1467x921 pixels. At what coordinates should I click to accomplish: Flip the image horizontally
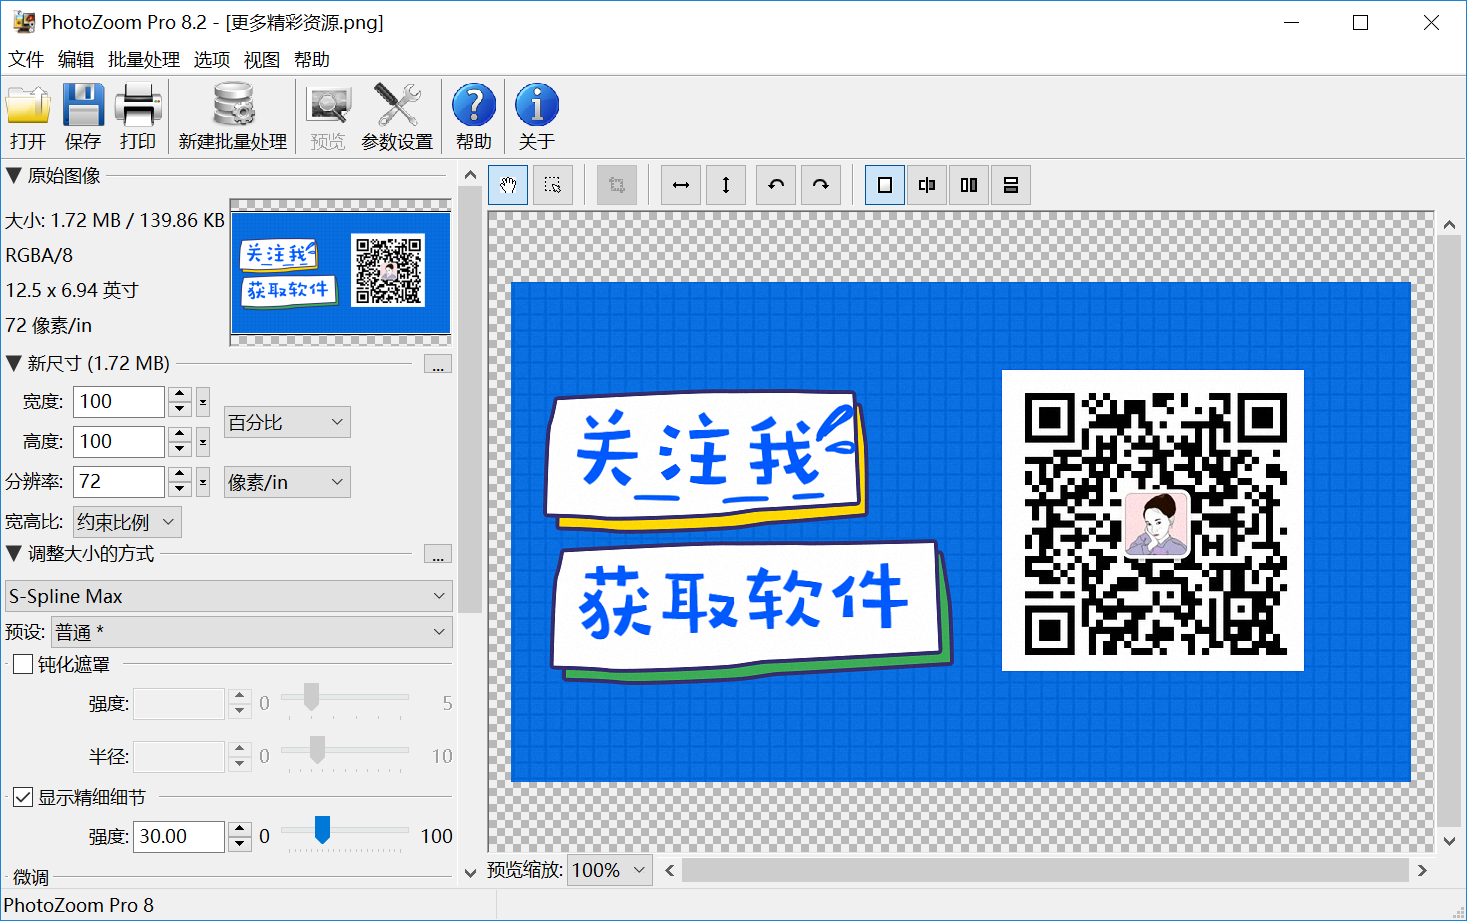681,185
